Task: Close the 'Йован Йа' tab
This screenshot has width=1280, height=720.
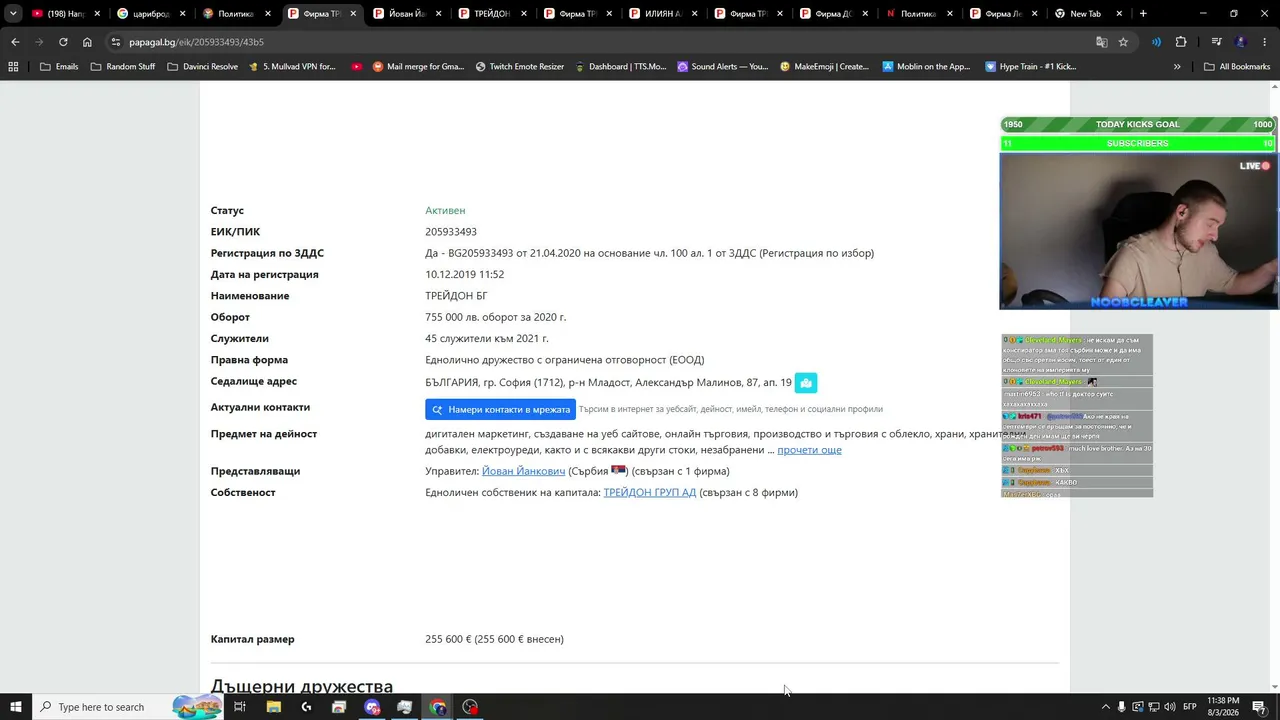Action: point(438,14)
